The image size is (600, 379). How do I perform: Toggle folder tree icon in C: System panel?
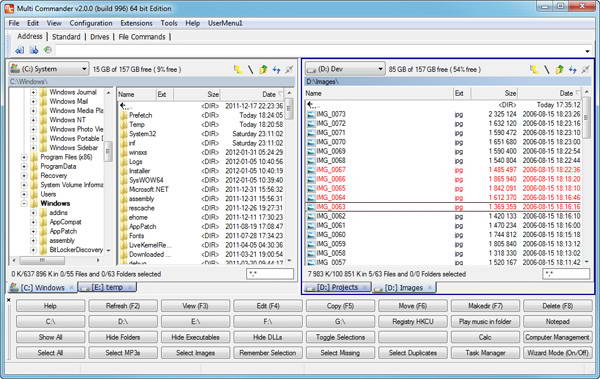pyautogui.click(x=238, y=69)
